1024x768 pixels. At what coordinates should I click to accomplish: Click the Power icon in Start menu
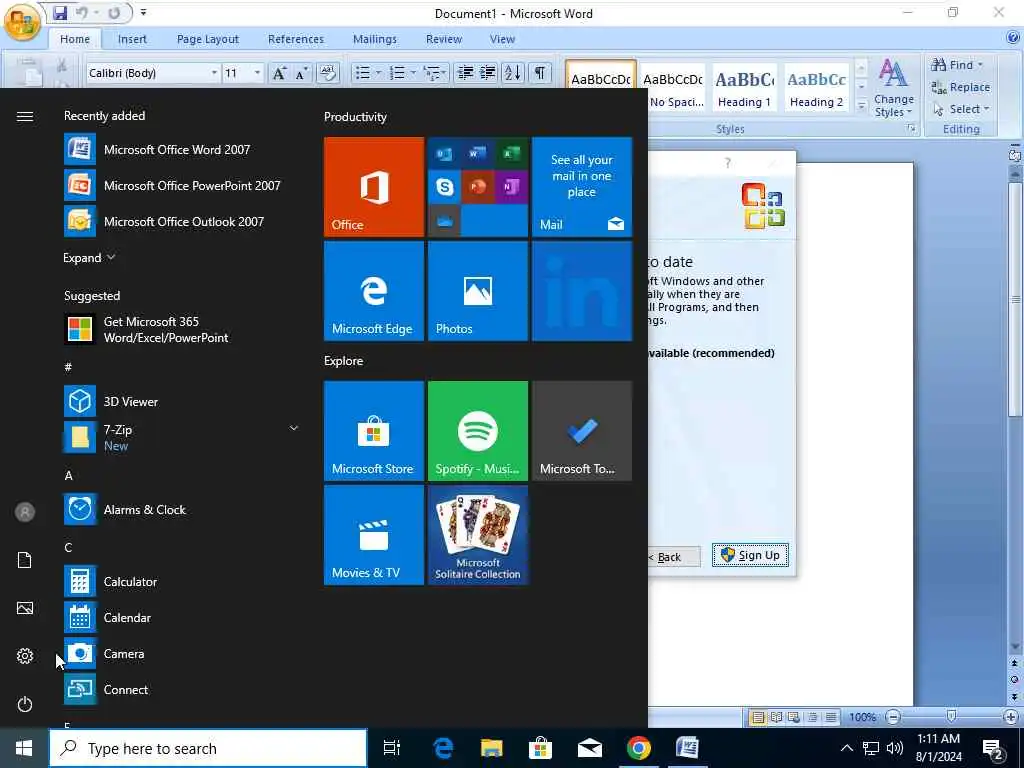click(25, 704)
